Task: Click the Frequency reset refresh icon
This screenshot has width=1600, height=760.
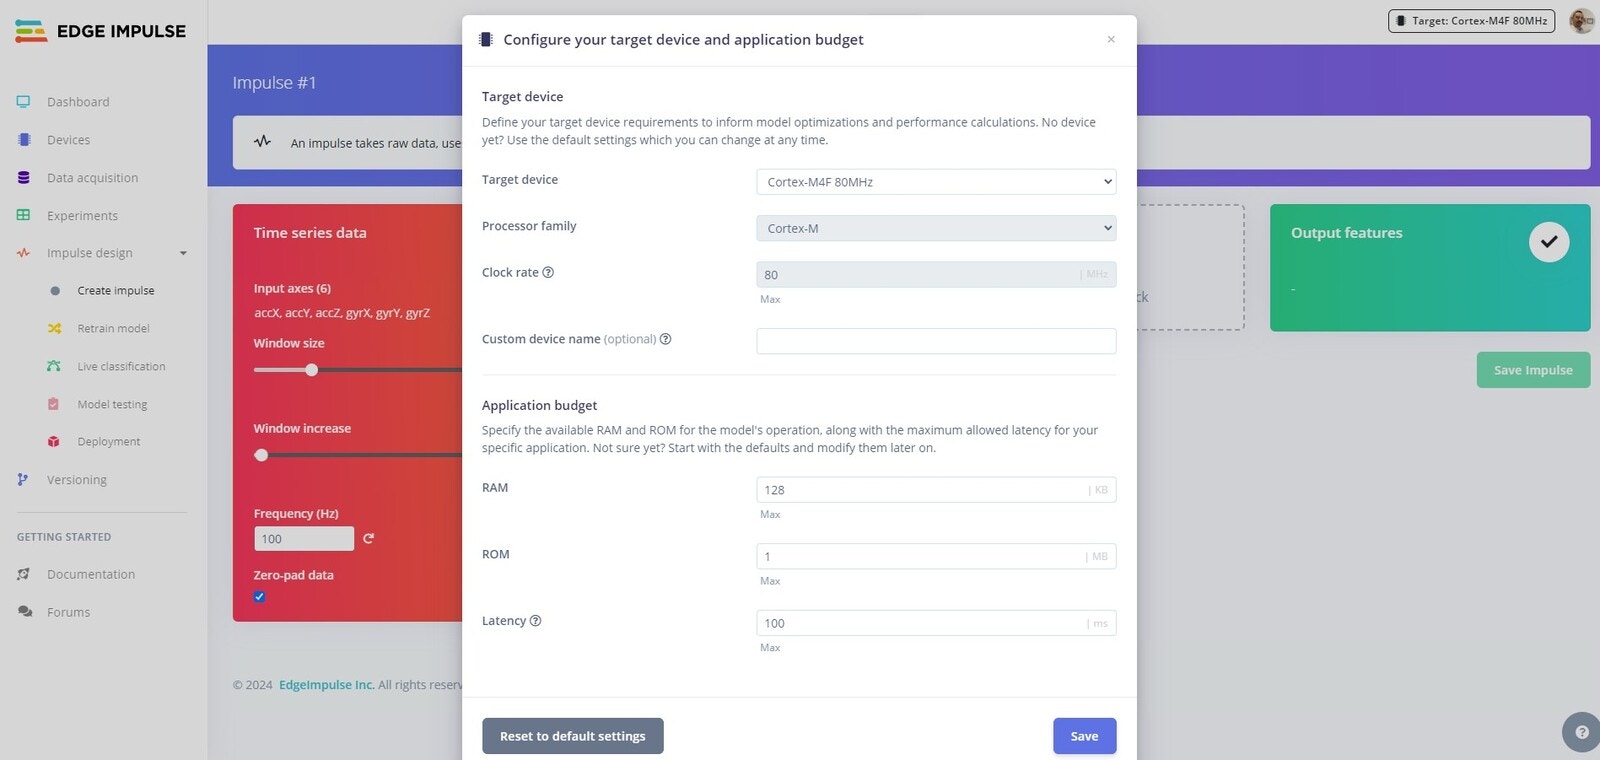Action: pyautogui.click(x=368, y=538)
